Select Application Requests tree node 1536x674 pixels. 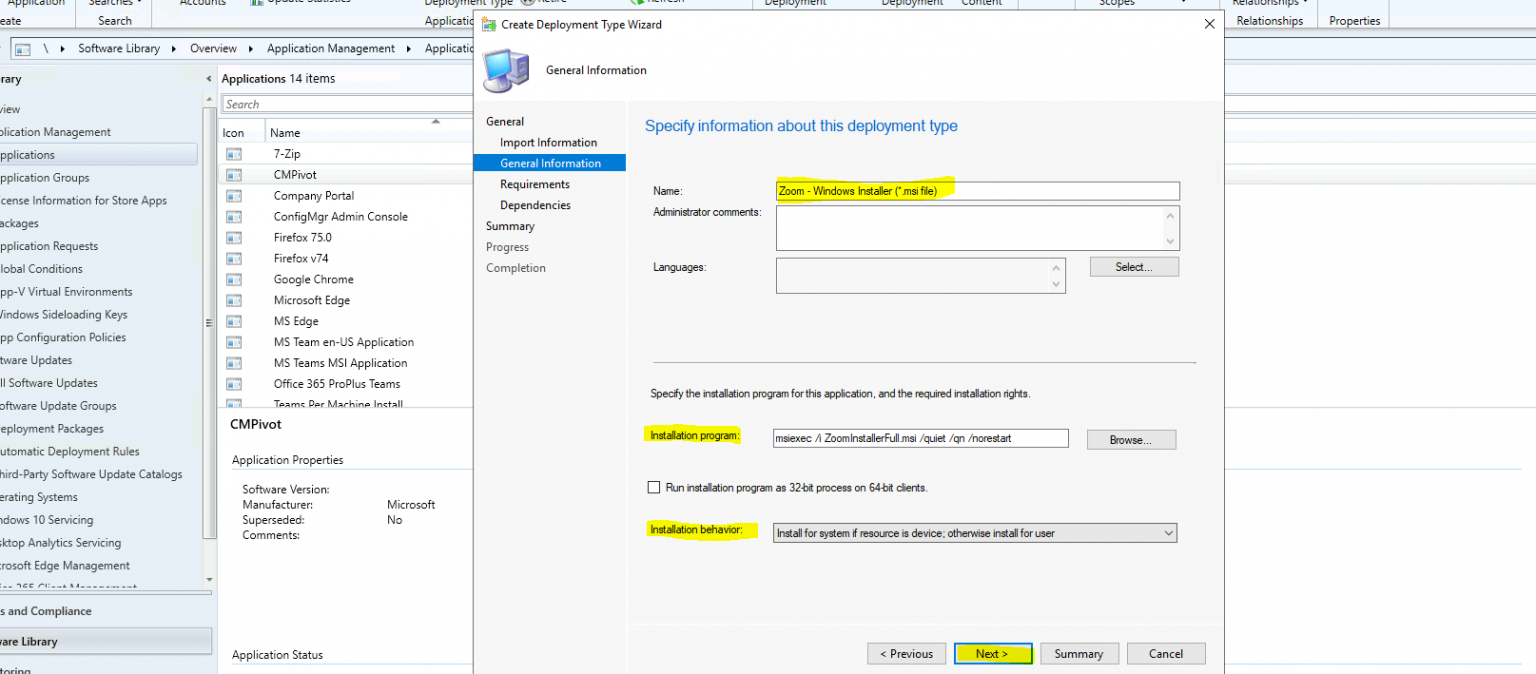tap(48, 246)
